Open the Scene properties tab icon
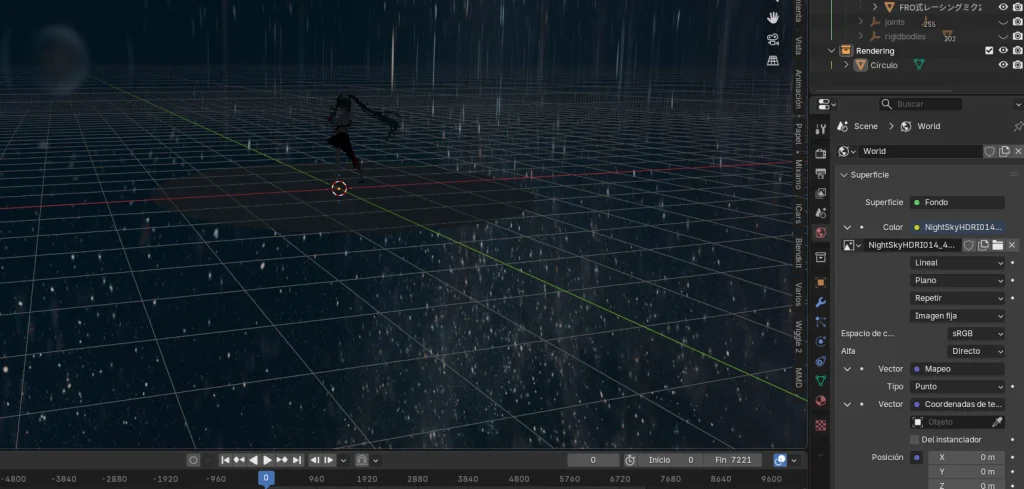Screen dimensions: 1024x489 tap(821, 213)
